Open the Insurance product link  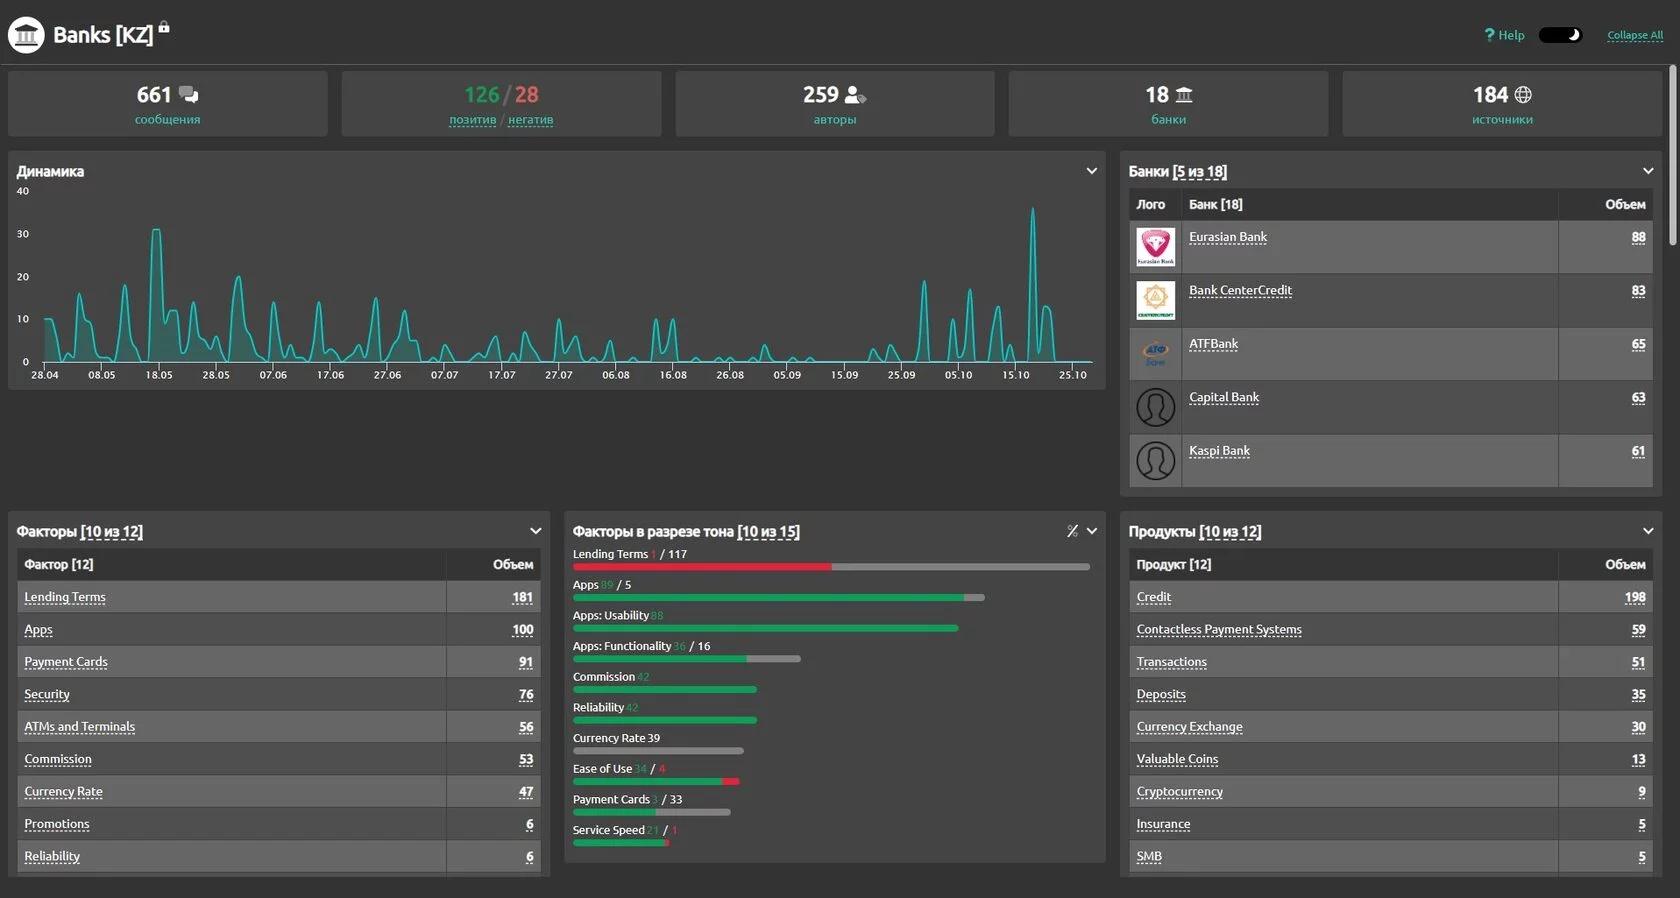[1163, 824]
